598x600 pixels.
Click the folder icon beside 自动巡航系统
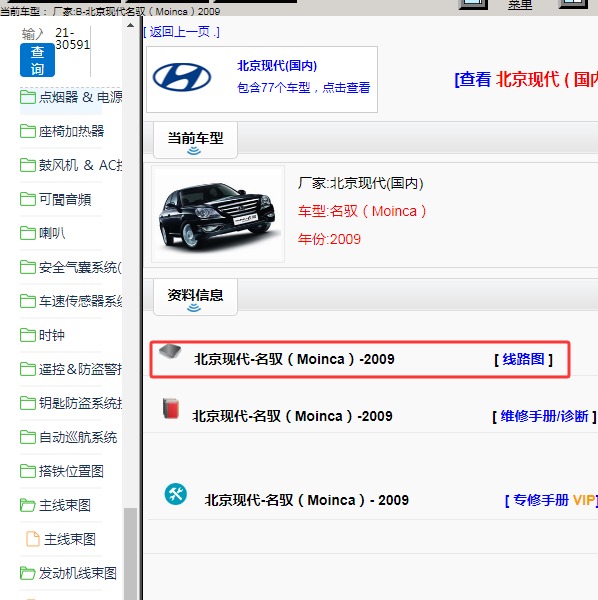click(28, 437)
